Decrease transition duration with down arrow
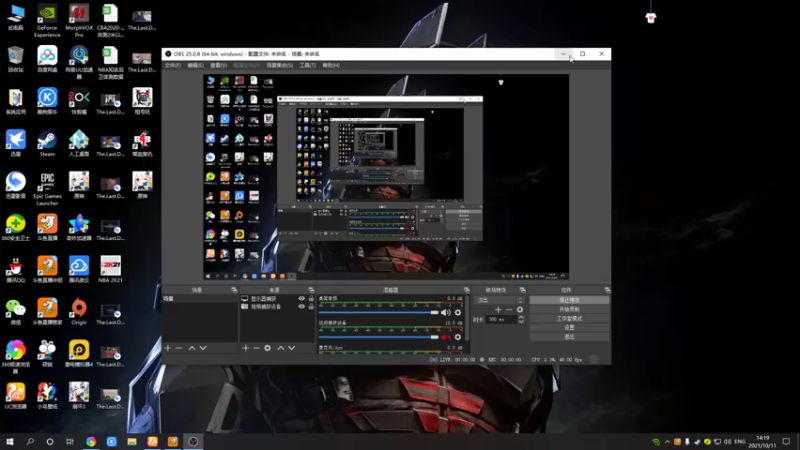The height and width of the screenshot is (450, 800). tap(521, 322)
